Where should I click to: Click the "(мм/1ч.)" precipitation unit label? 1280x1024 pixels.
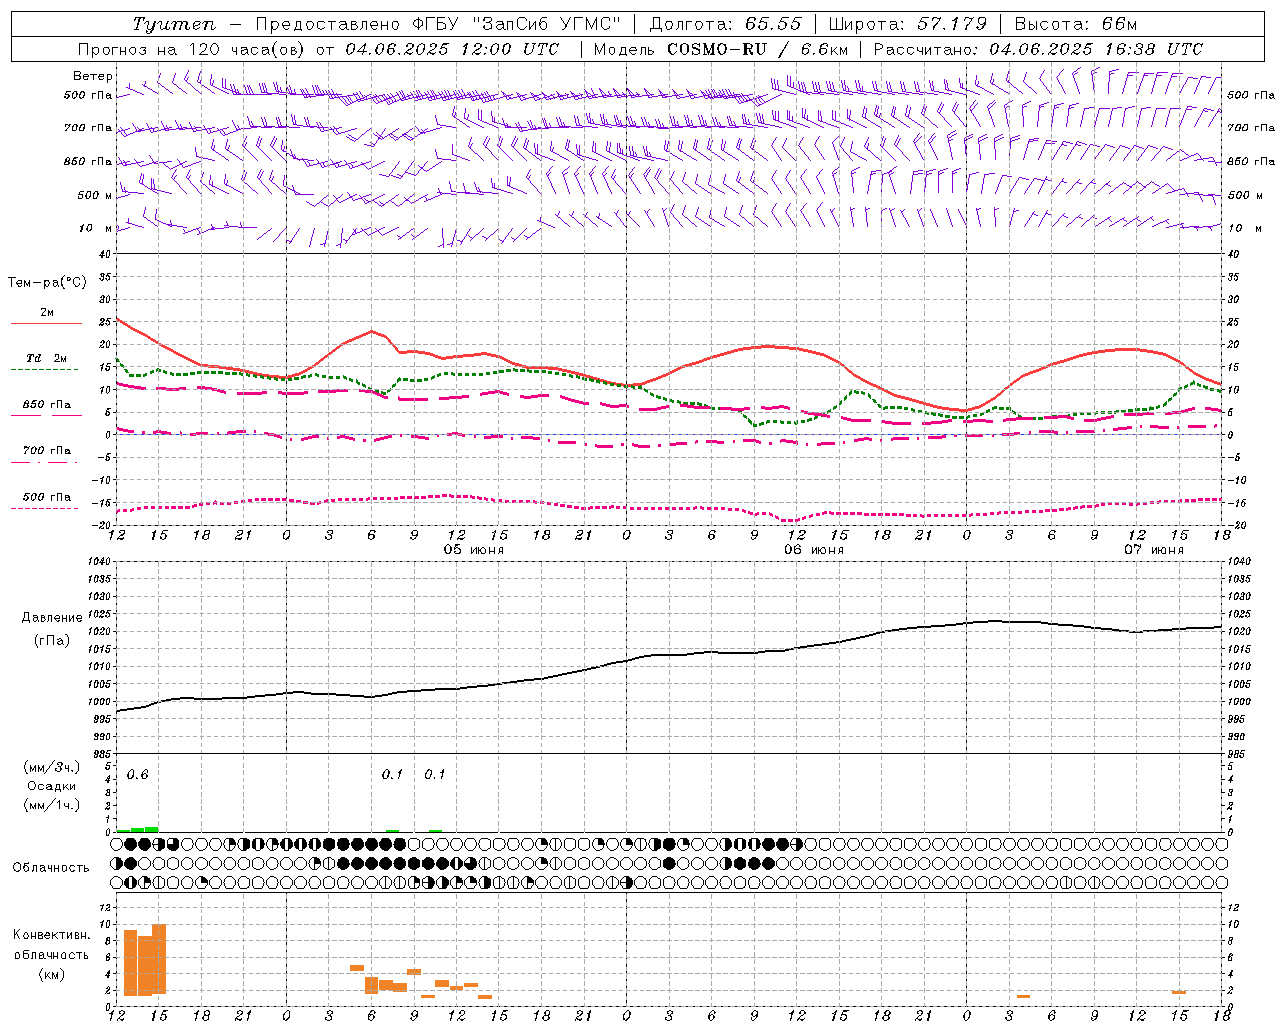(x=52, y=805)
